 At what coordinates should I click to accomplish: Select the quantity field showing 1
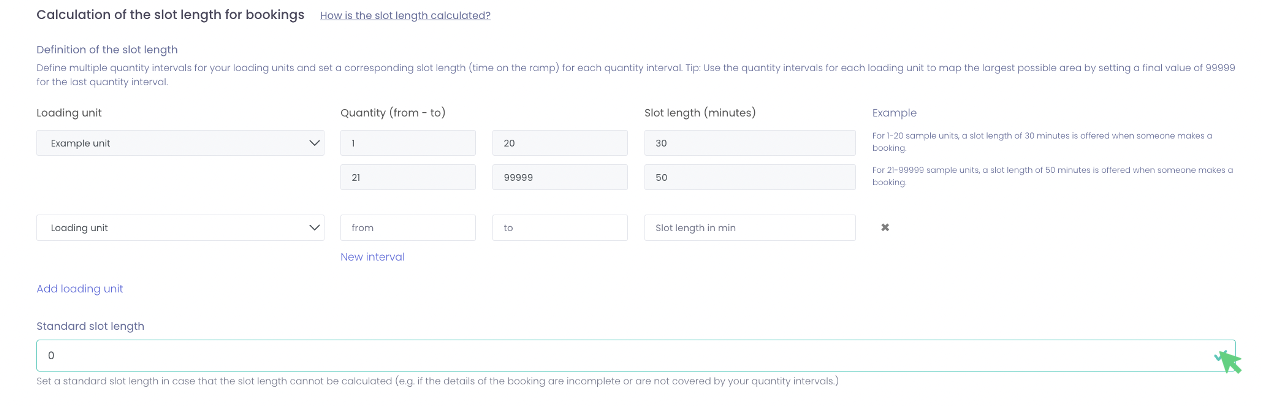click(407, 143)
